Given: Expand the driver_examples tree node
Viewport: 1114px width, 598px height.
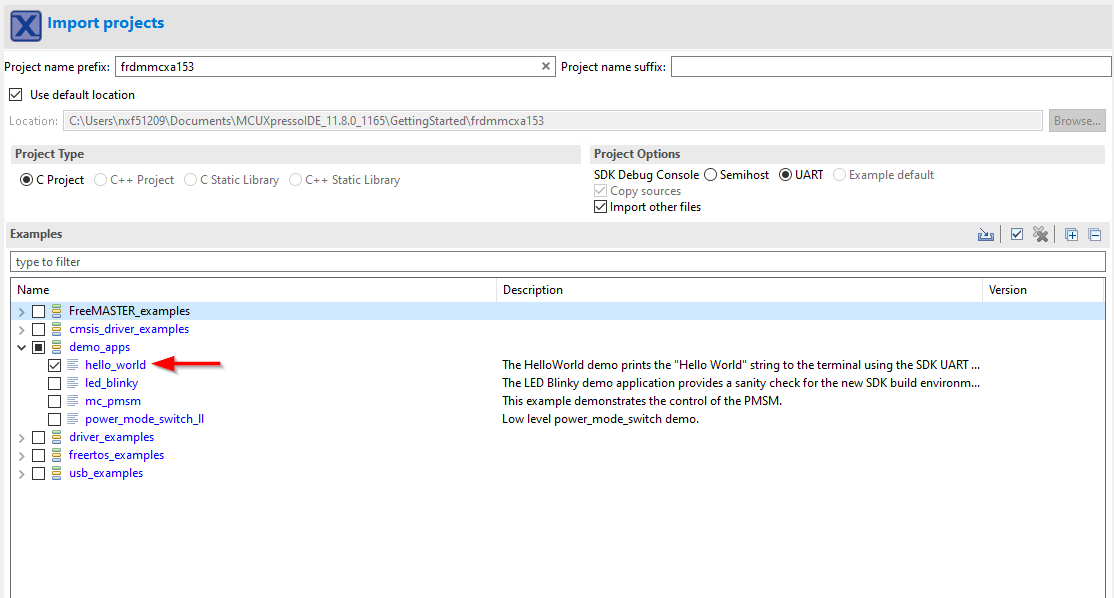Looking at the screenshot, I should point(22,437).
